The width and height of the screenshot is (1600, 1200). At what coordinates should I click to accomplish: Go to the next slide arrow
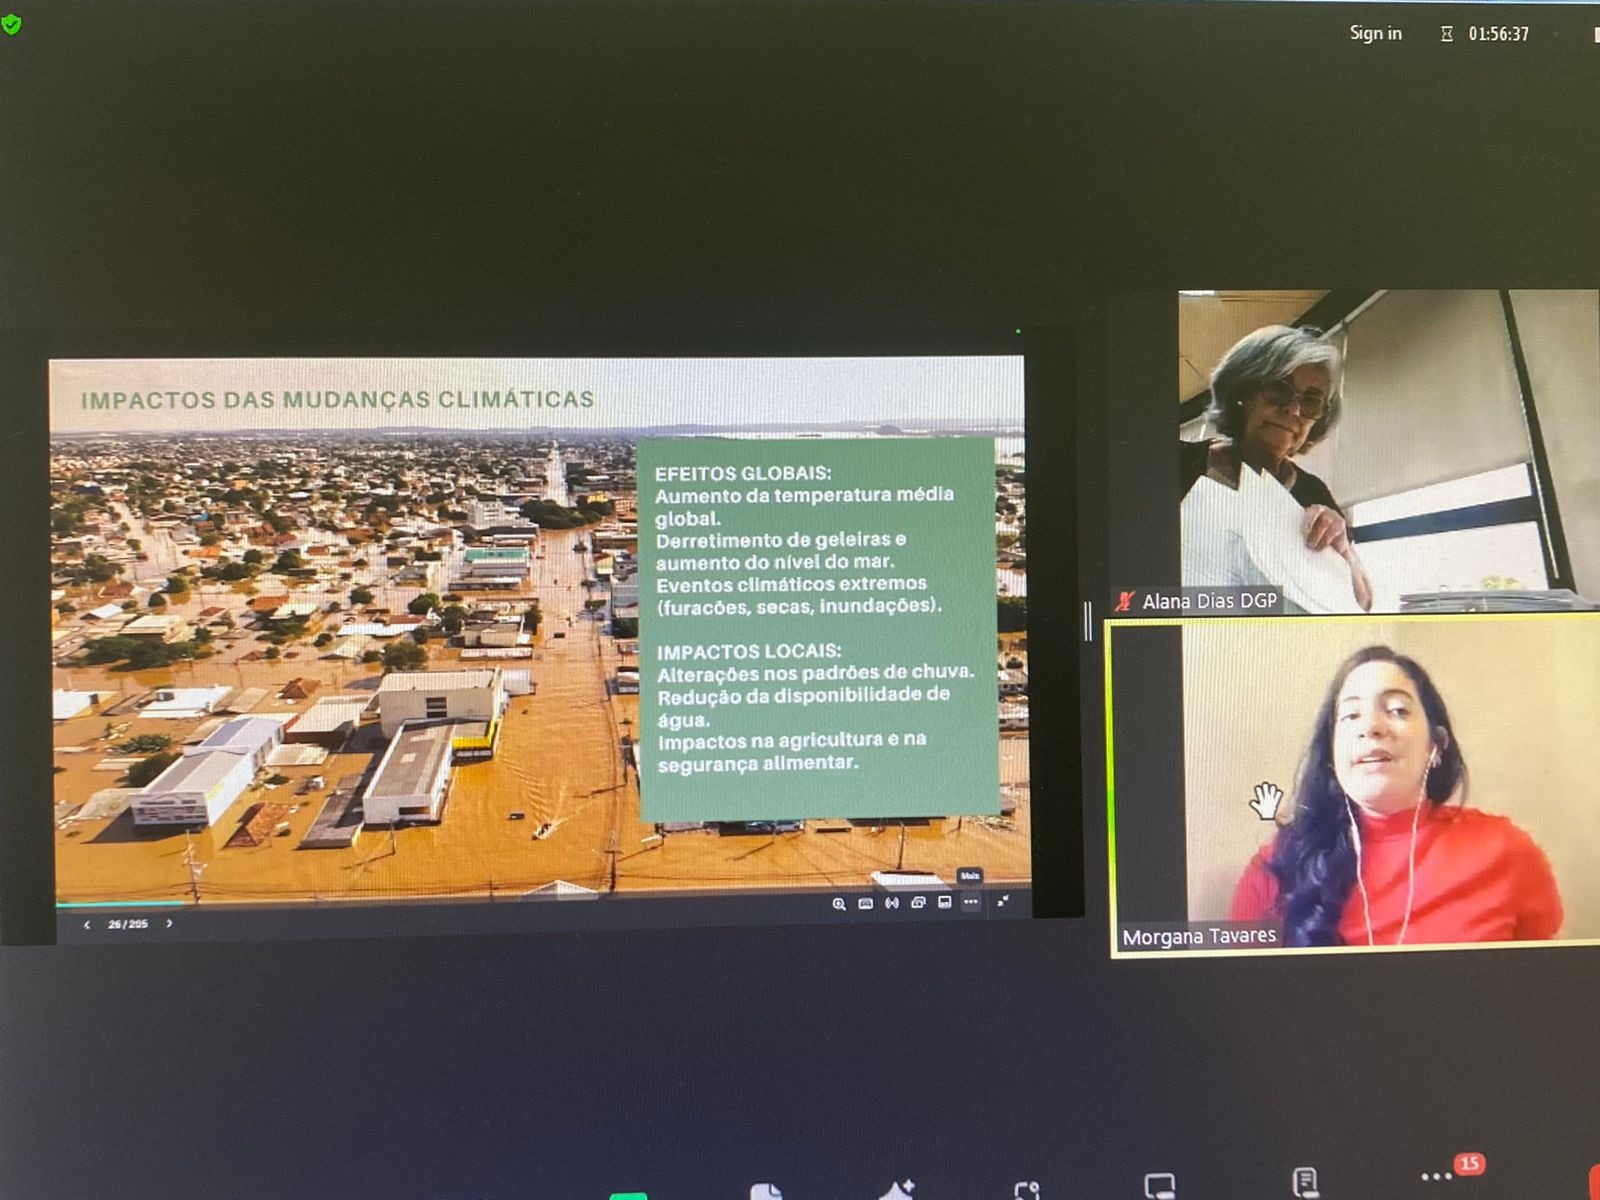point(169,924)
